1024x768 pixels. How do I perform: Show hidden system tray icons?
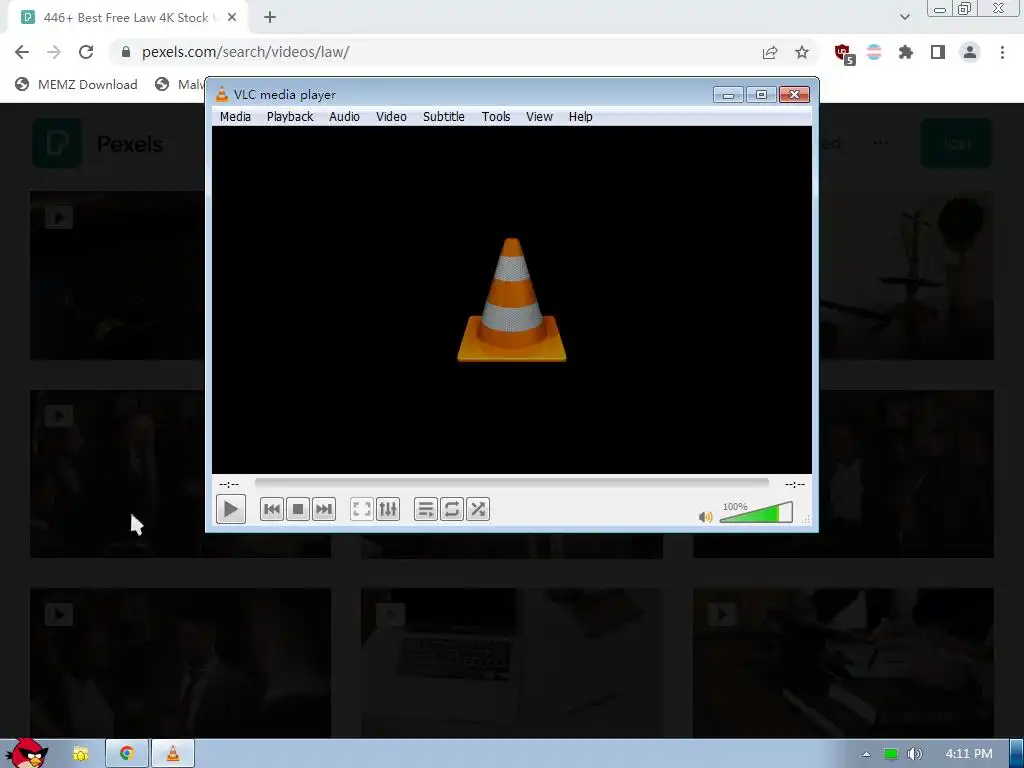pos(866,754)
